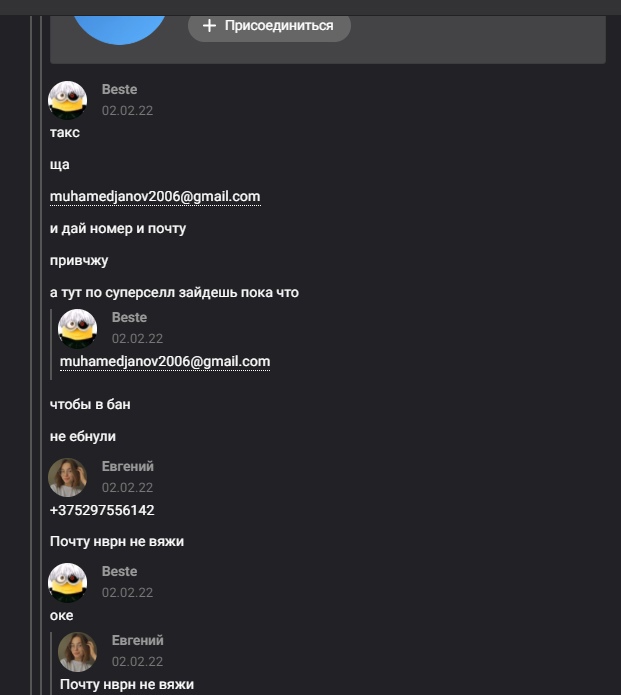This screenshot has width=621, height=695.
Task: Click the email link inside the quoted reply
Action: [x=165, y=361]
